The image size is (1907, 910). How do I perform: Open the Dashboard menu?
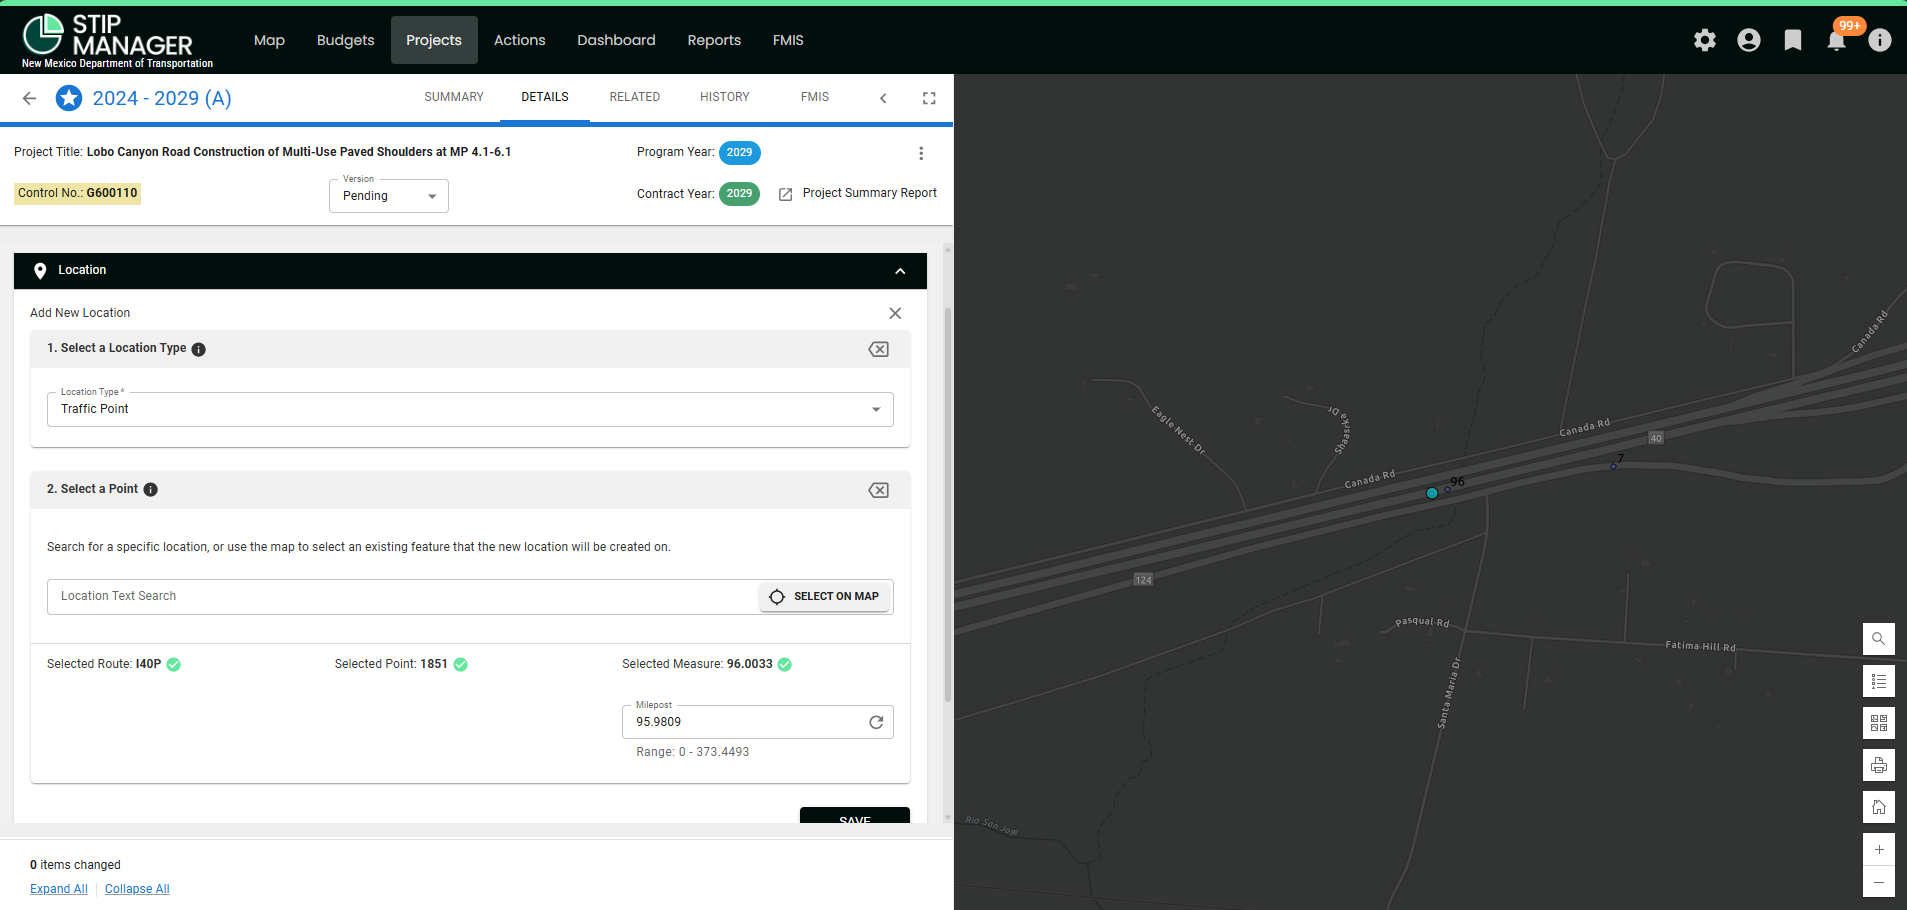coord(616,40)
